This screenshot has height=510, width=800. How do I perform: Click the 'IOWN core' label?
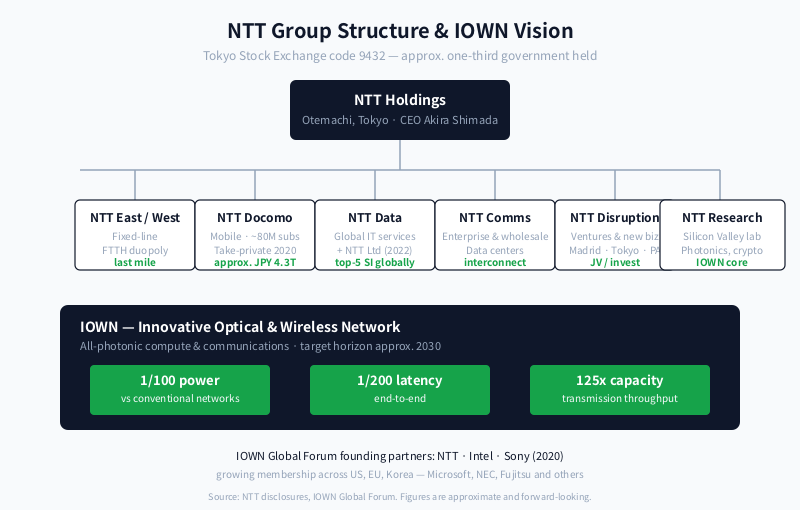tap(722, 262)
